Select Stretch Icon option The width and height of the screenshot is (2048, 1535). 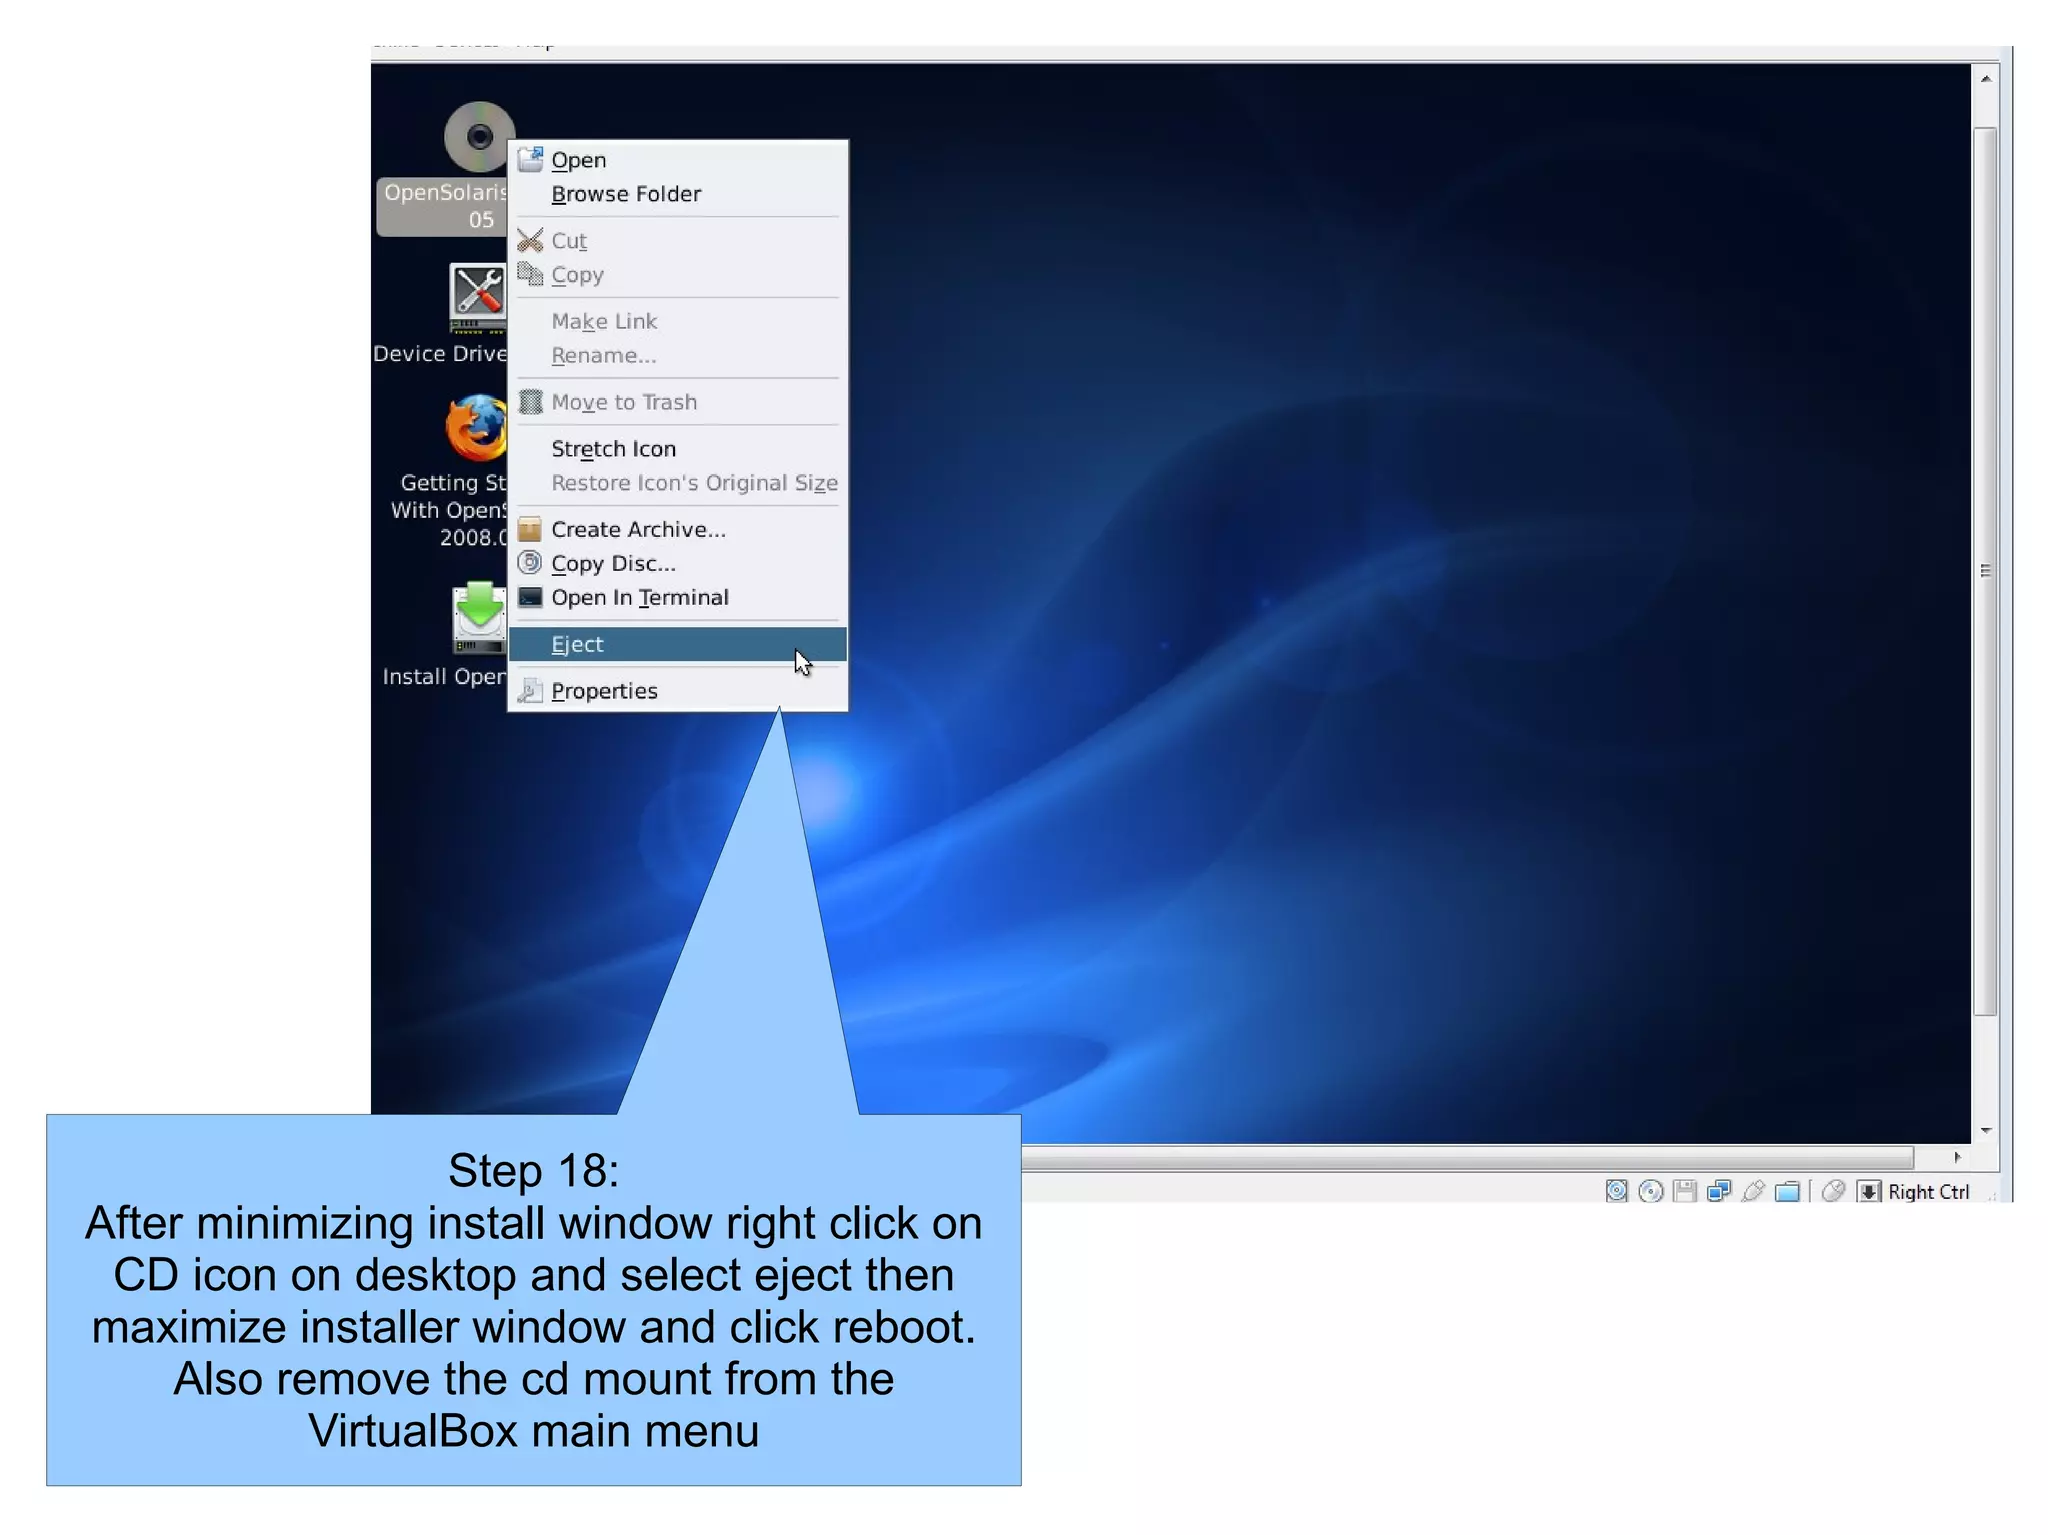coord(678,449)
